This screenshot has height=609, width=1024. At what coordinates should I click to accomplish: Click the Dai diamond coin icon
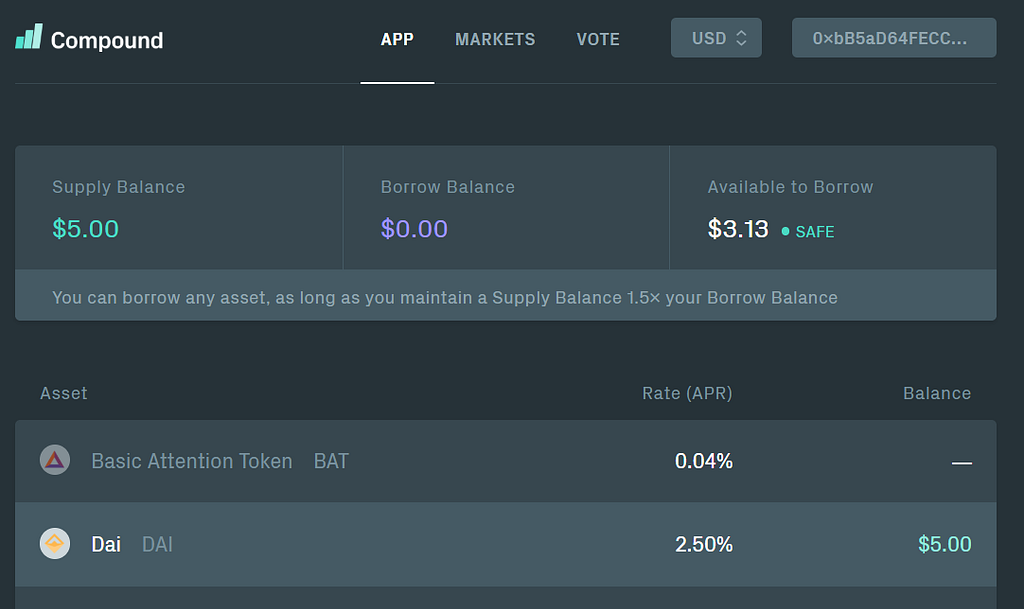[x=55, y=544]
